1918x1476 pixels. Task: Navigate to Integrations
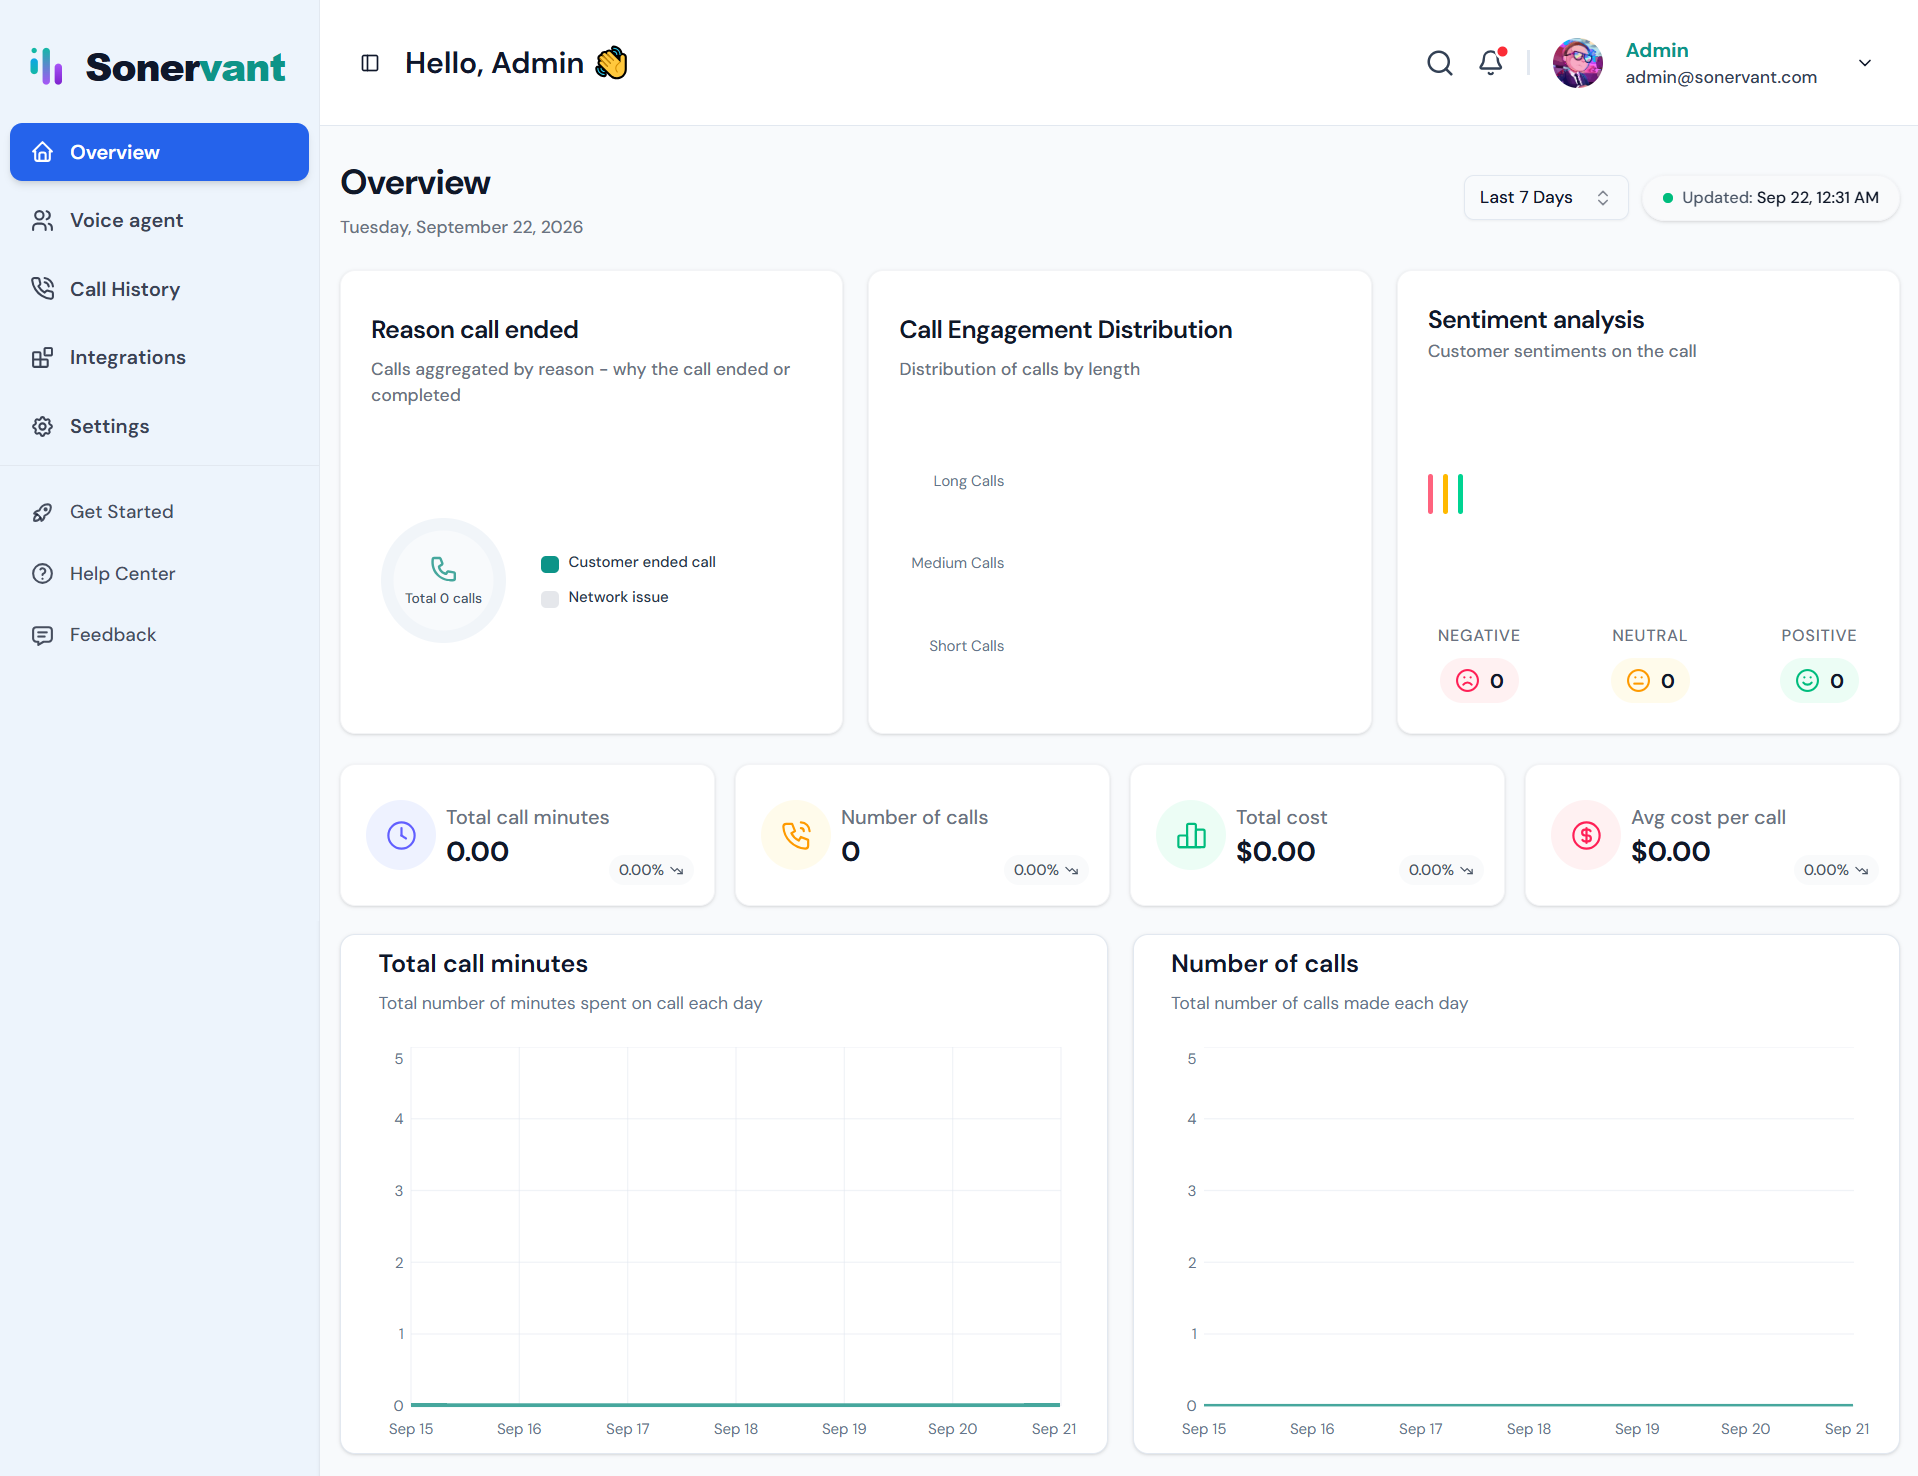159,357
